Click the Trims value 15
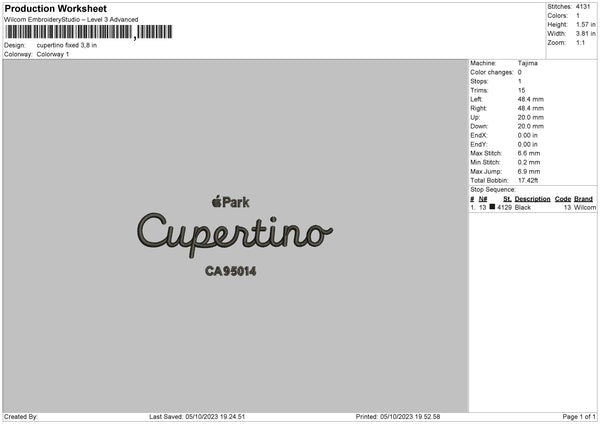The width and height of the screenshot is (600, 424). [x=521, y=90]
